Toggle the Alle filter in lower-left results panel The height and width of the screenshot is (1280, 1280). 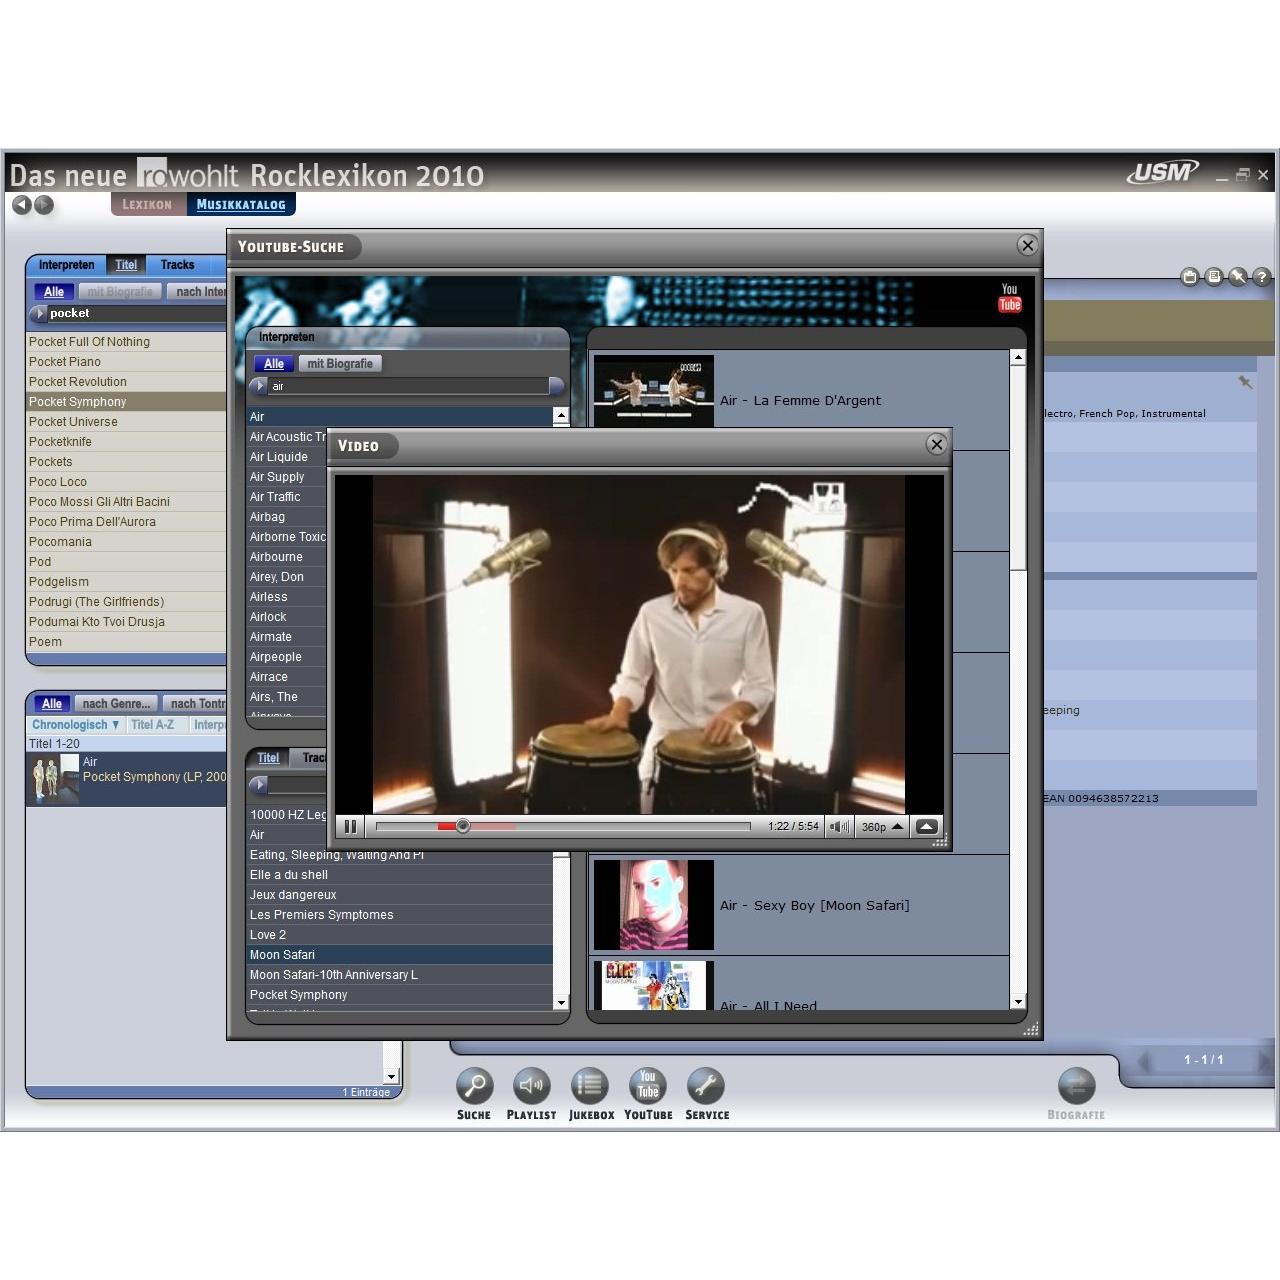pyautogui.click(x=52, y=704)
